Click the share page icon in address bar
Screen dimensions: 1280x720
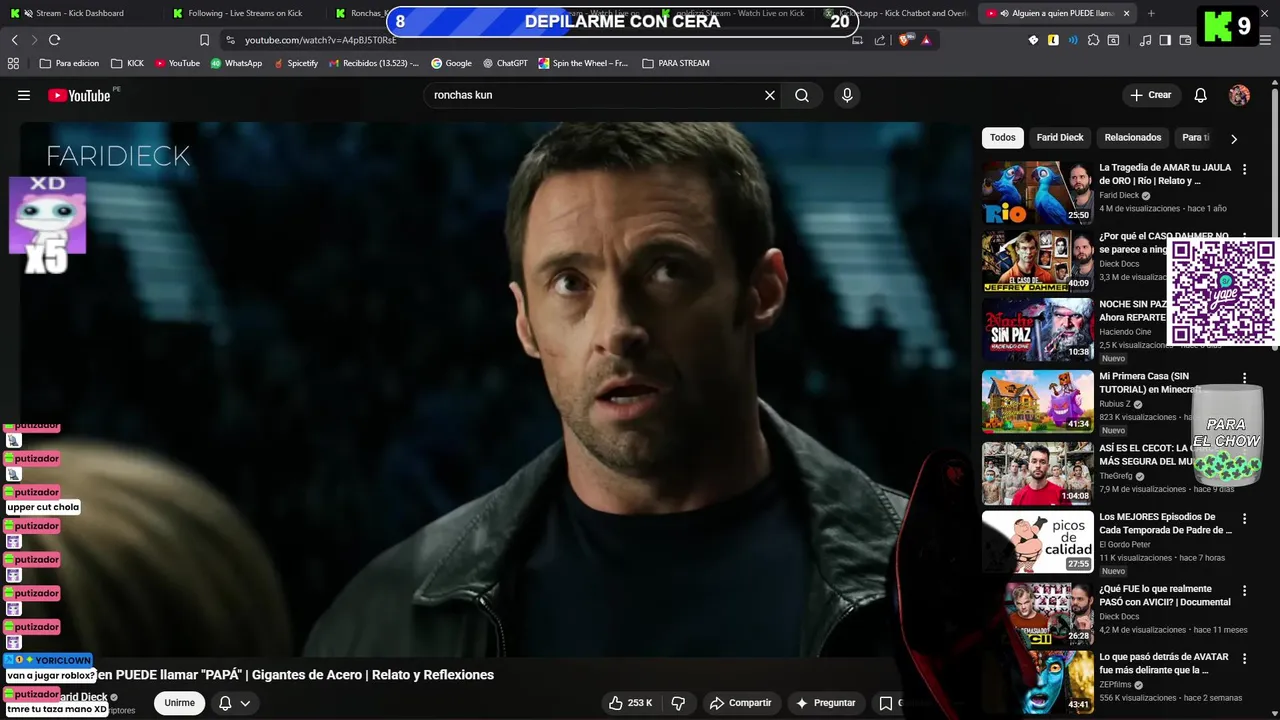coord(879,40)
